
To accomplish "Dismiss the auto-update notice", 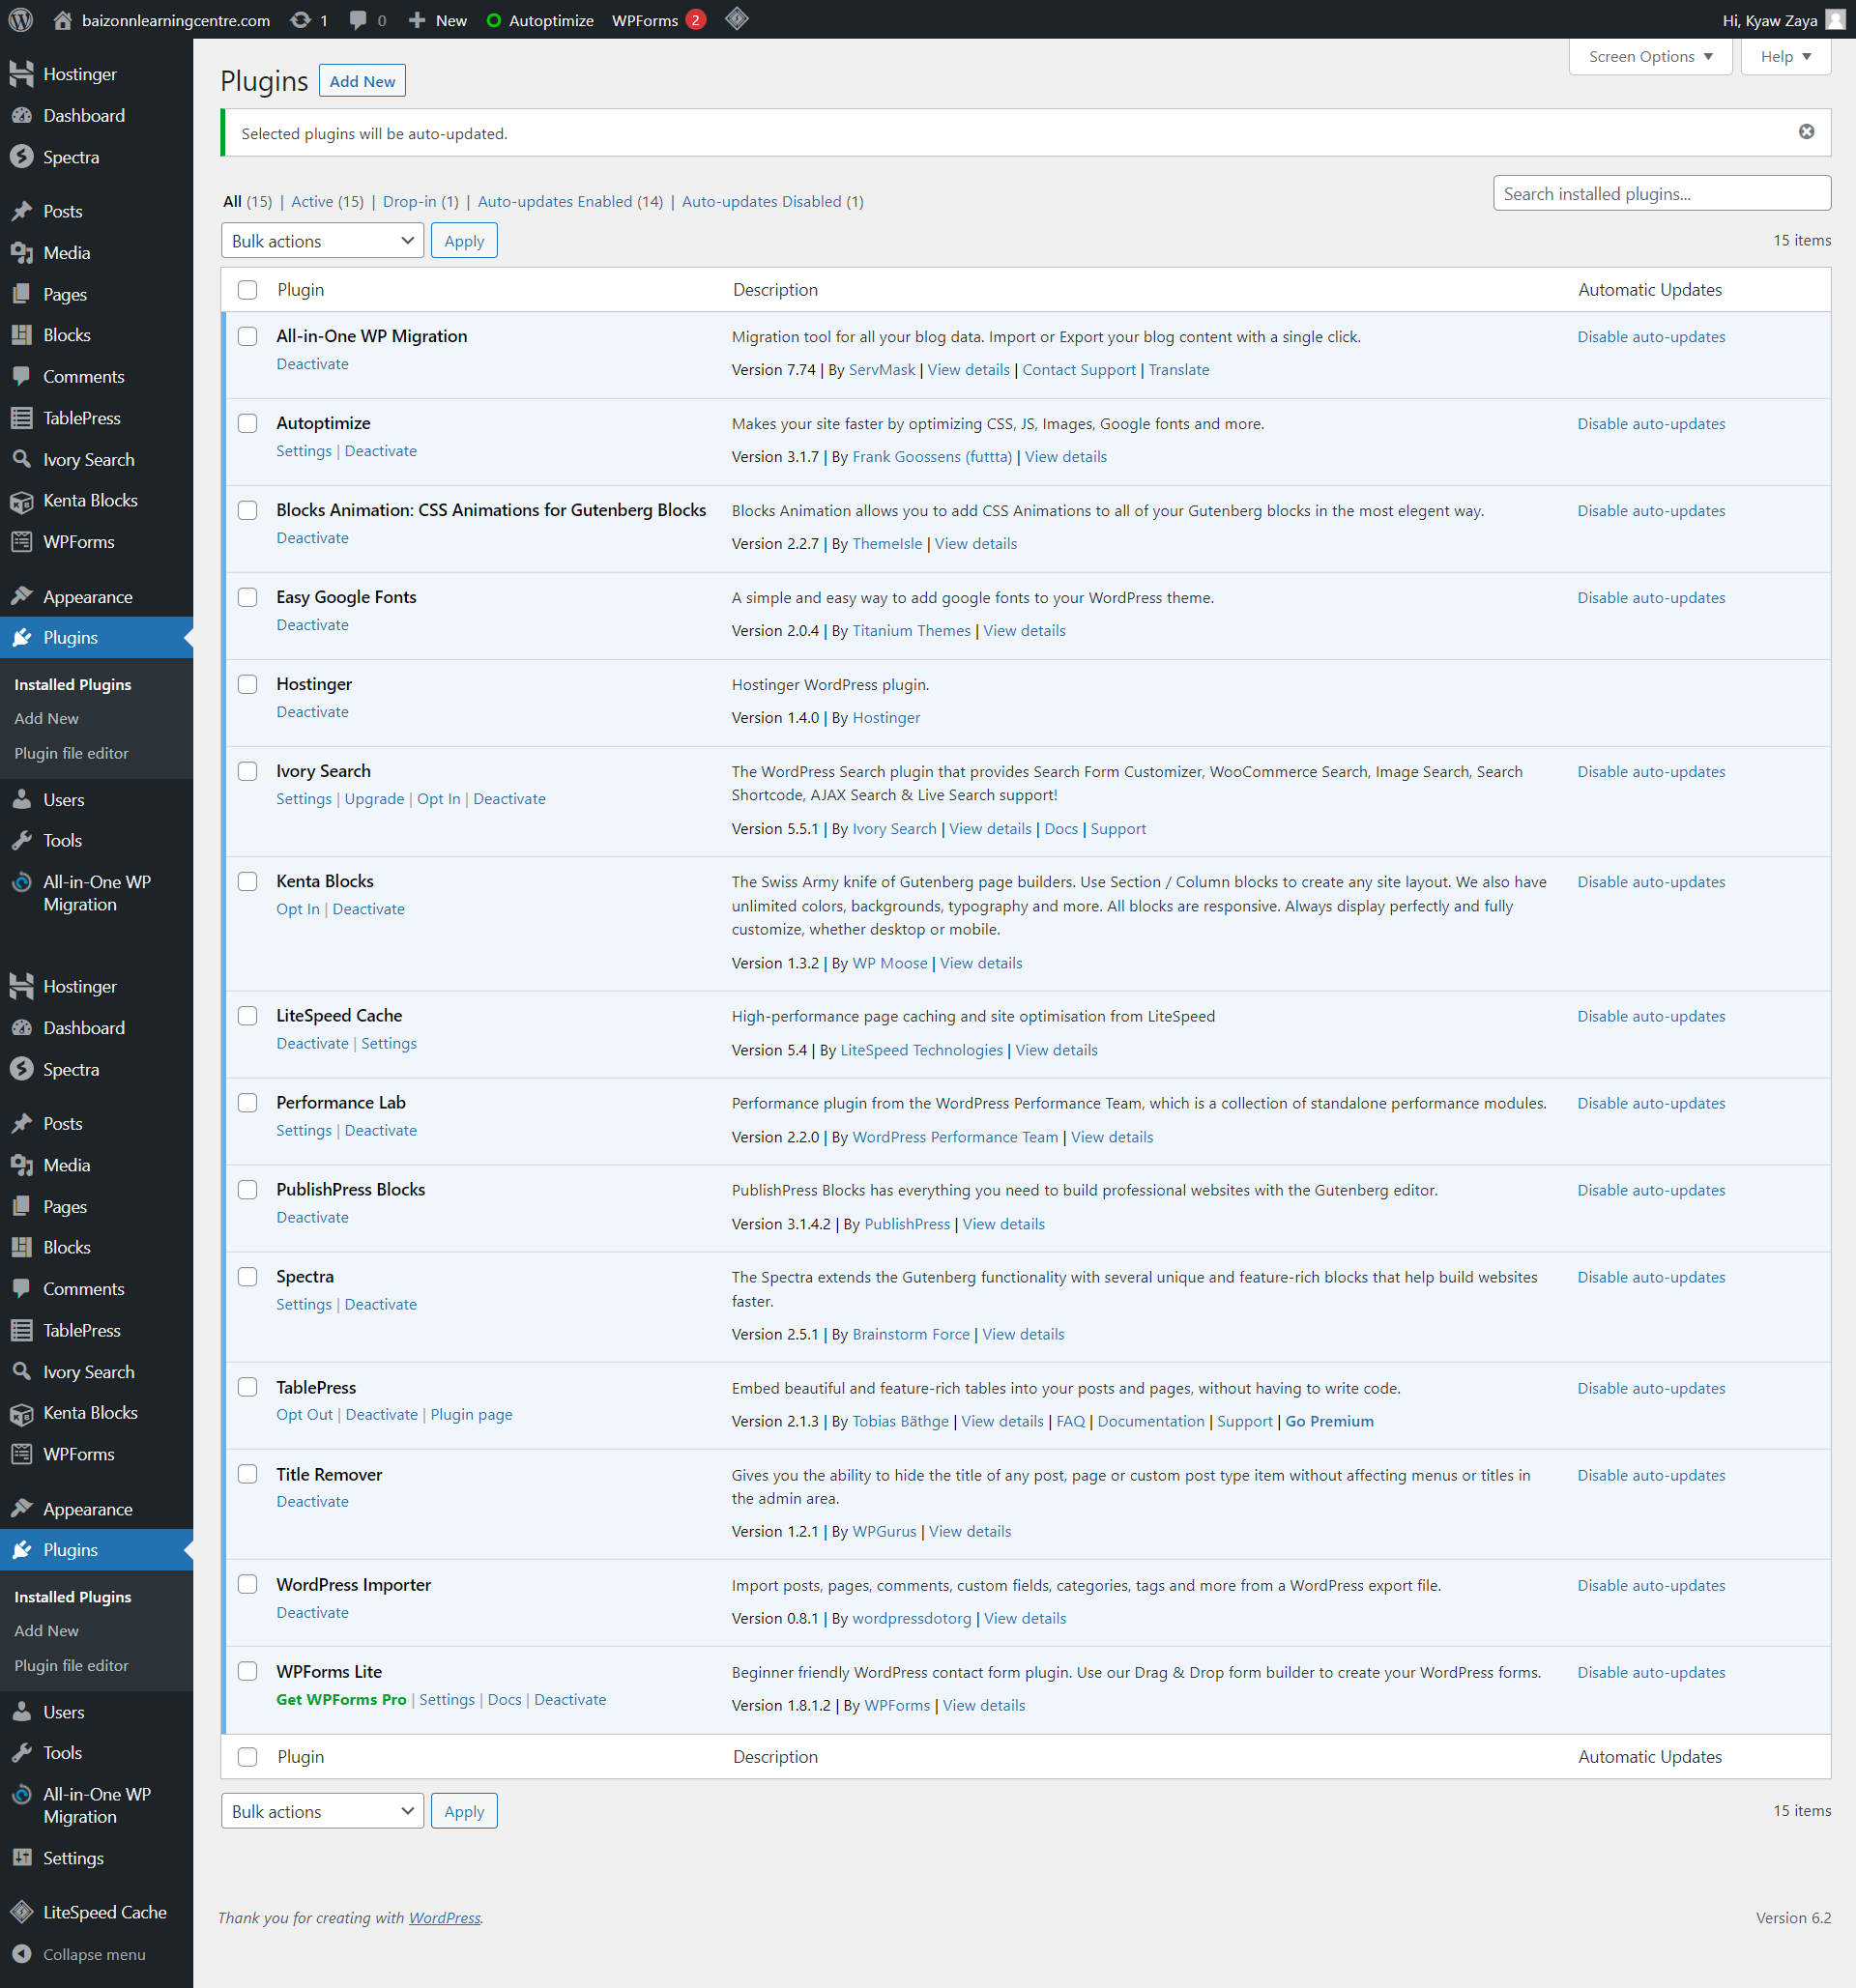I will [x=1806, y=132].
